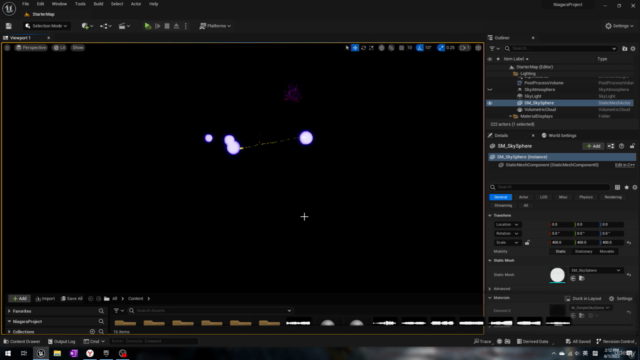640x360 pixels.
Task: Collapse the Transform section
Action: tap(490, 216)
